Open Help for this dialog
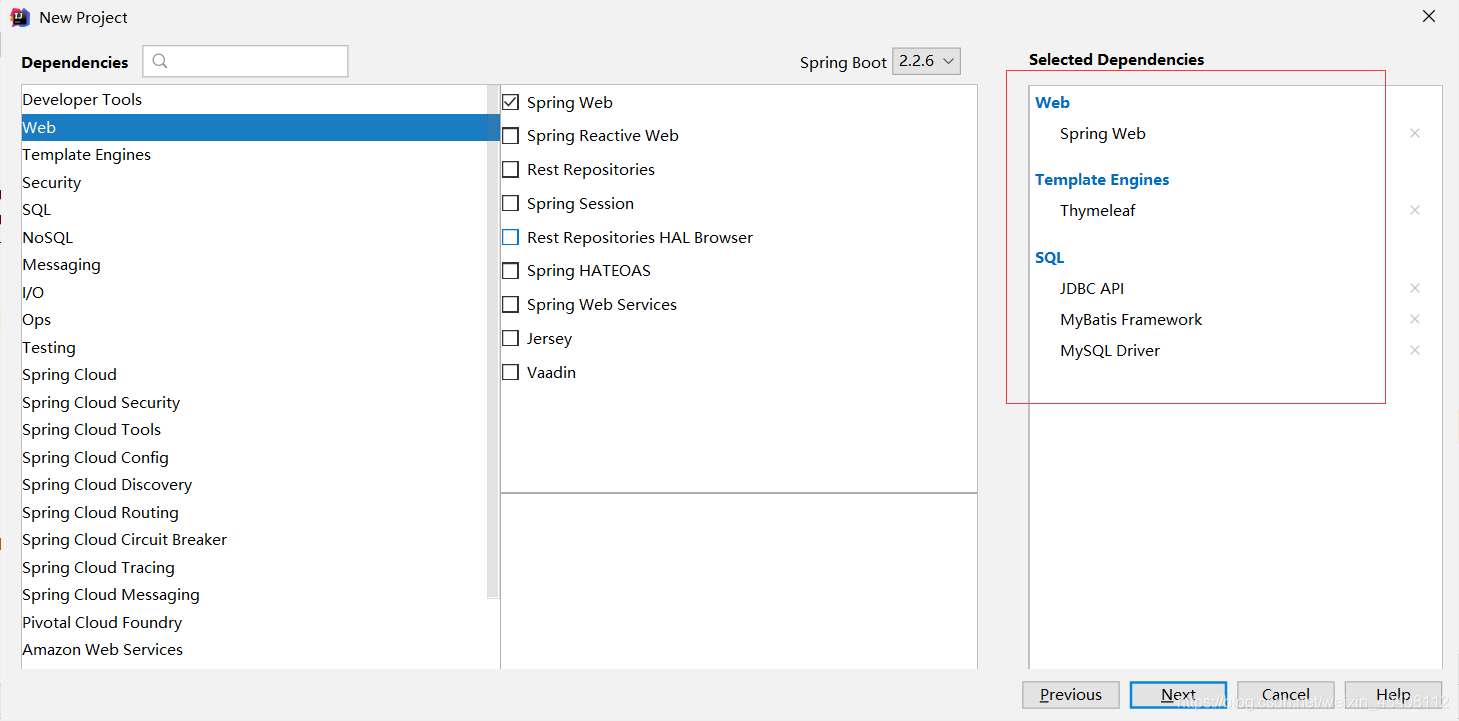The image size is (1459, 721). pyautogui.click(x=1393, y=694)
